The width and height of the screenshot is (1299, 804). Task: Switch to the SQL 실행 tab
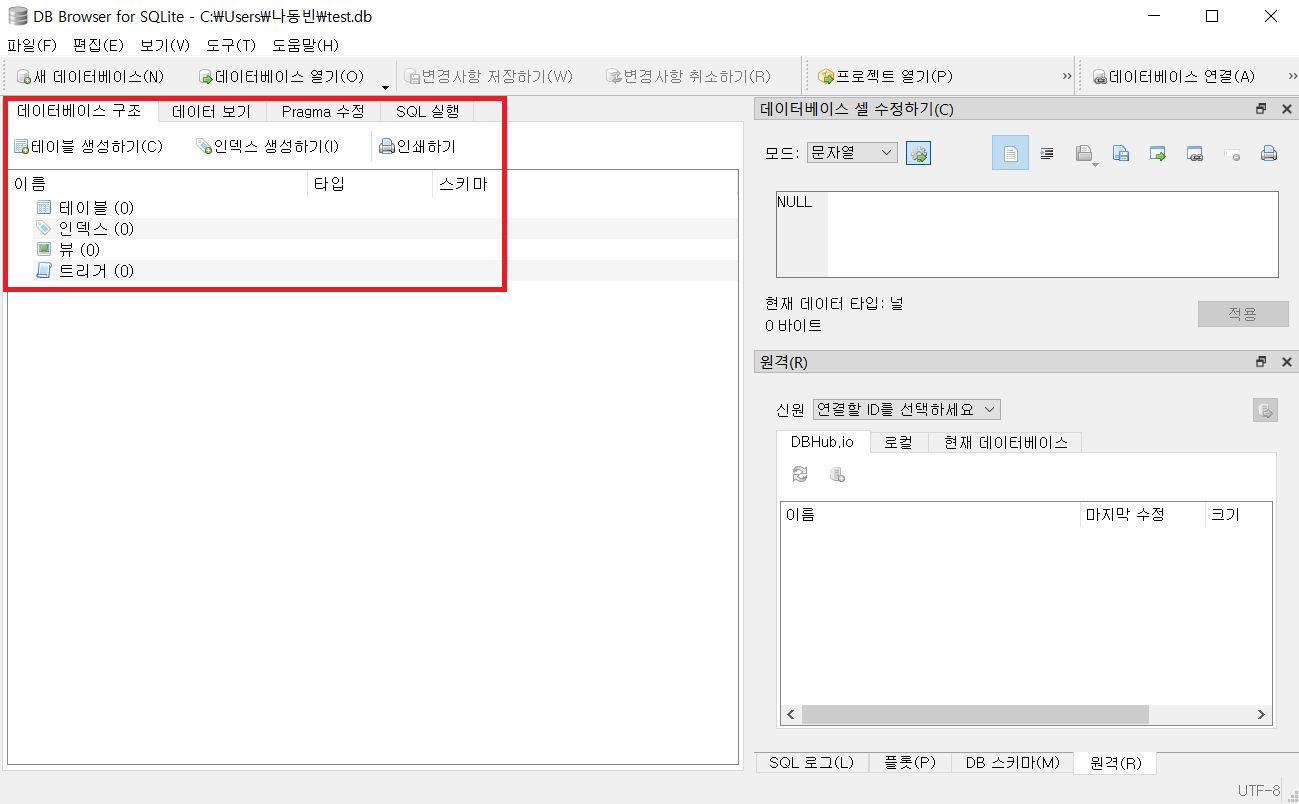427,112
